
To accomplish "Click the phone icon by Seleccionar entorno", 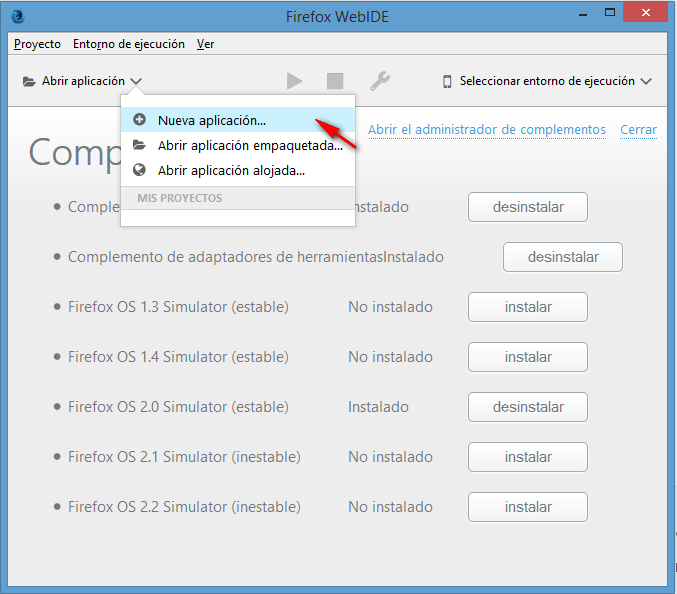I will click(447, 81).
